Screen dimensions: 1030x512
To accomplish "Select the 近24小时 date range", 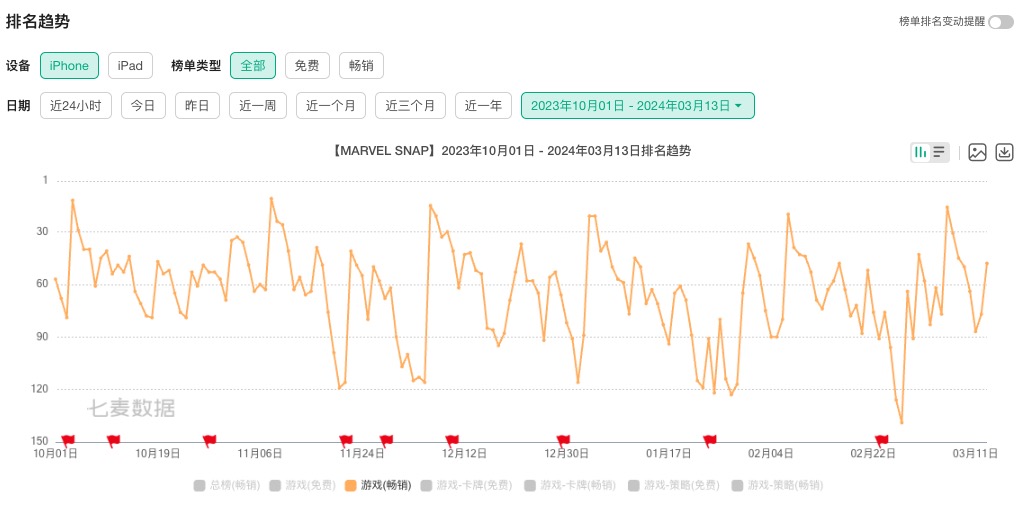I will tap(76, 106).
